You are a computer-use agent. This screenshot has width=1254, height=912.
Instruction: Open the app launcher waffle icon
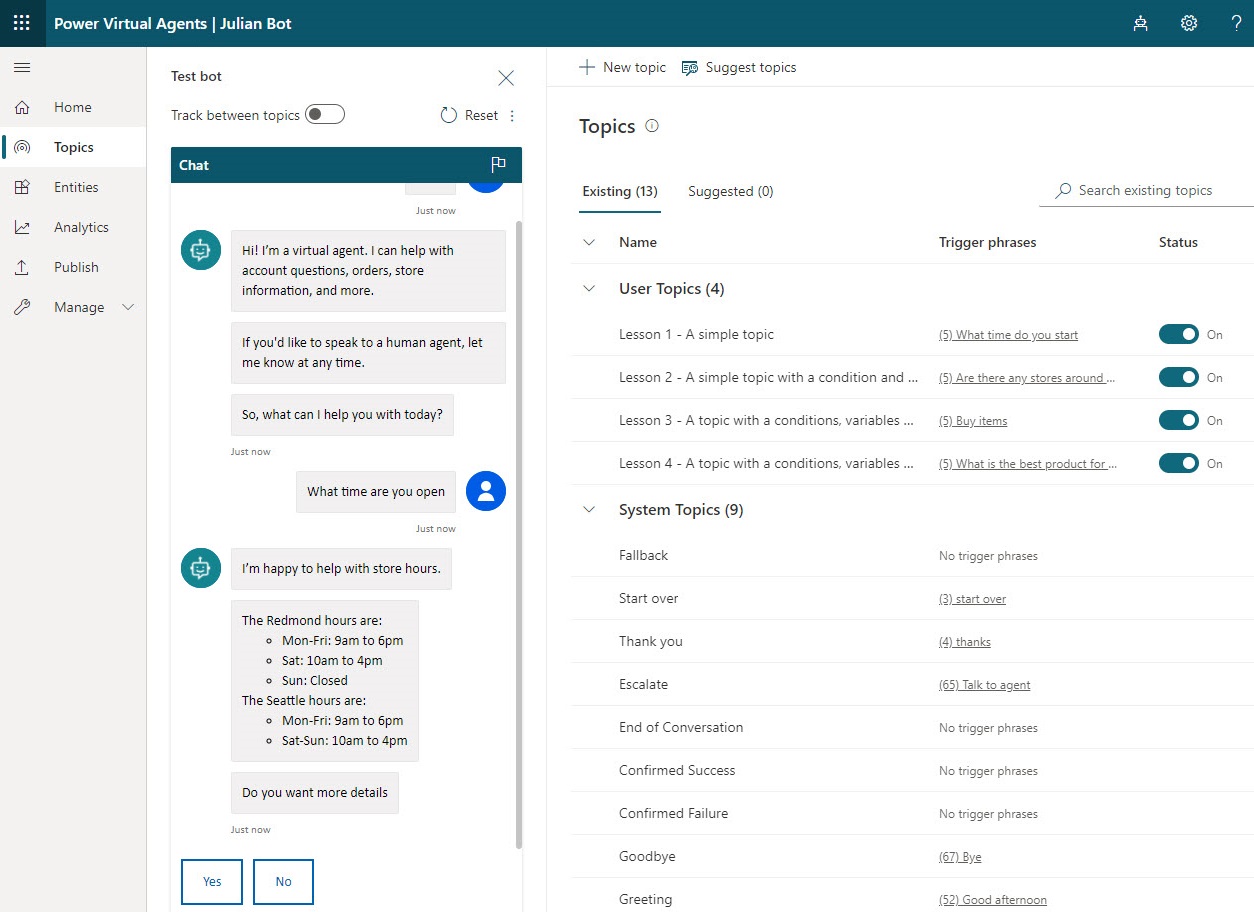[22, 23]
